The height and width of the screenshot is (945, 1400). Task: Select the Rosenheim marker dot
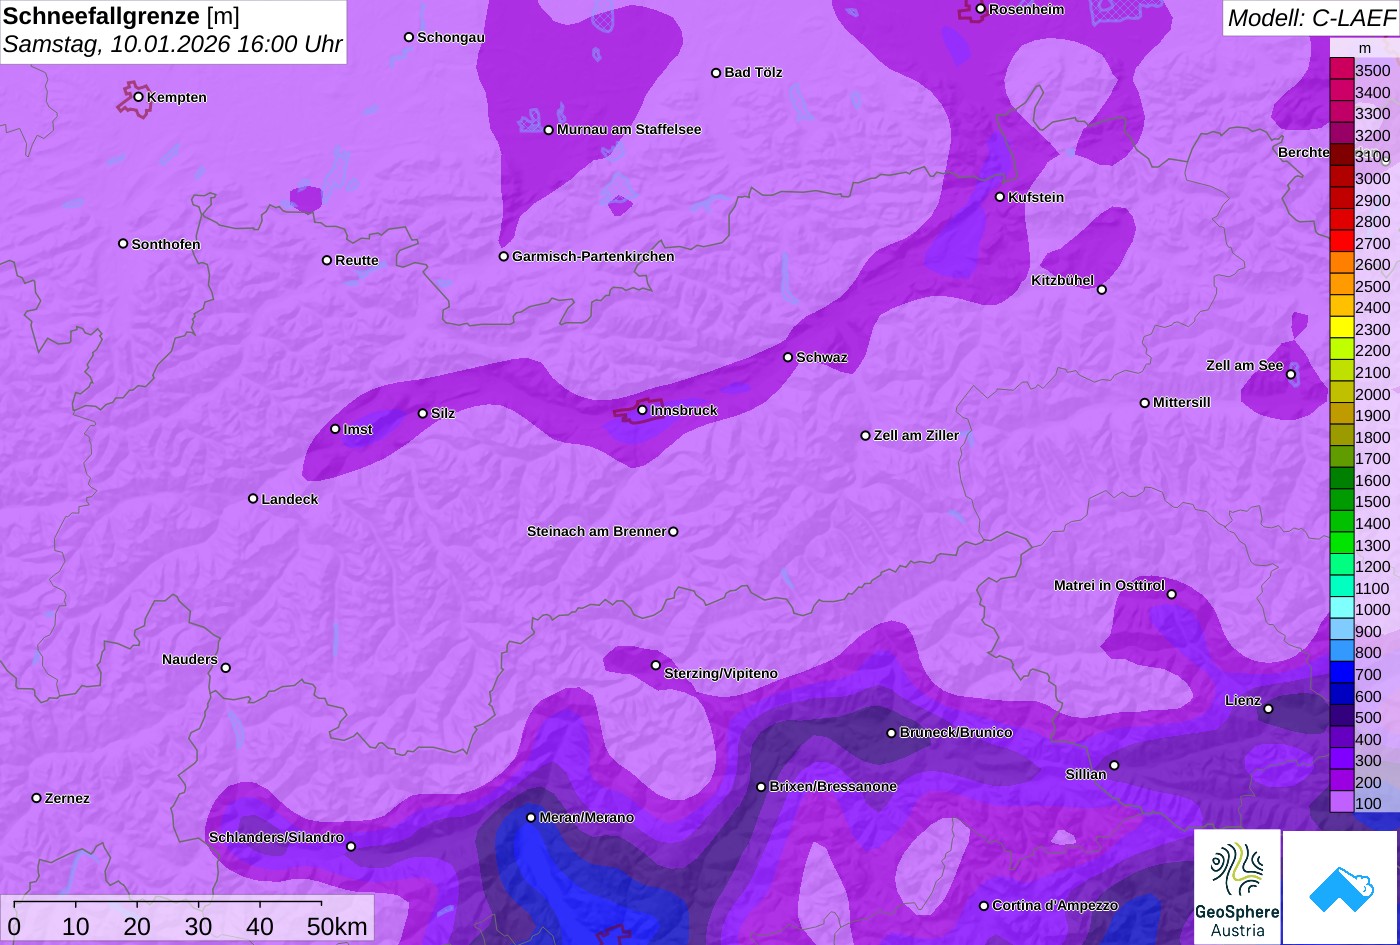tap(980, 9)
